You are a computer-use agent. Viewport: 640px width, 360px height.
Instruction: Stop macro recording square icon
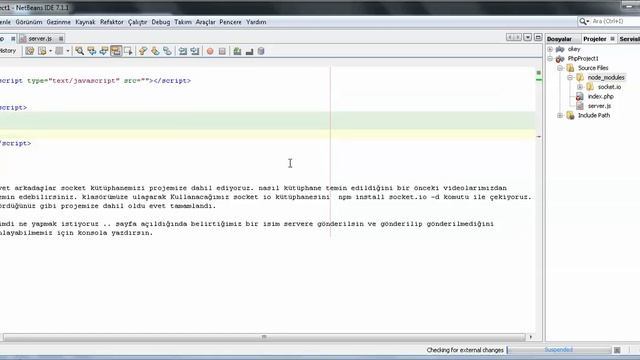tap(222, 51)
